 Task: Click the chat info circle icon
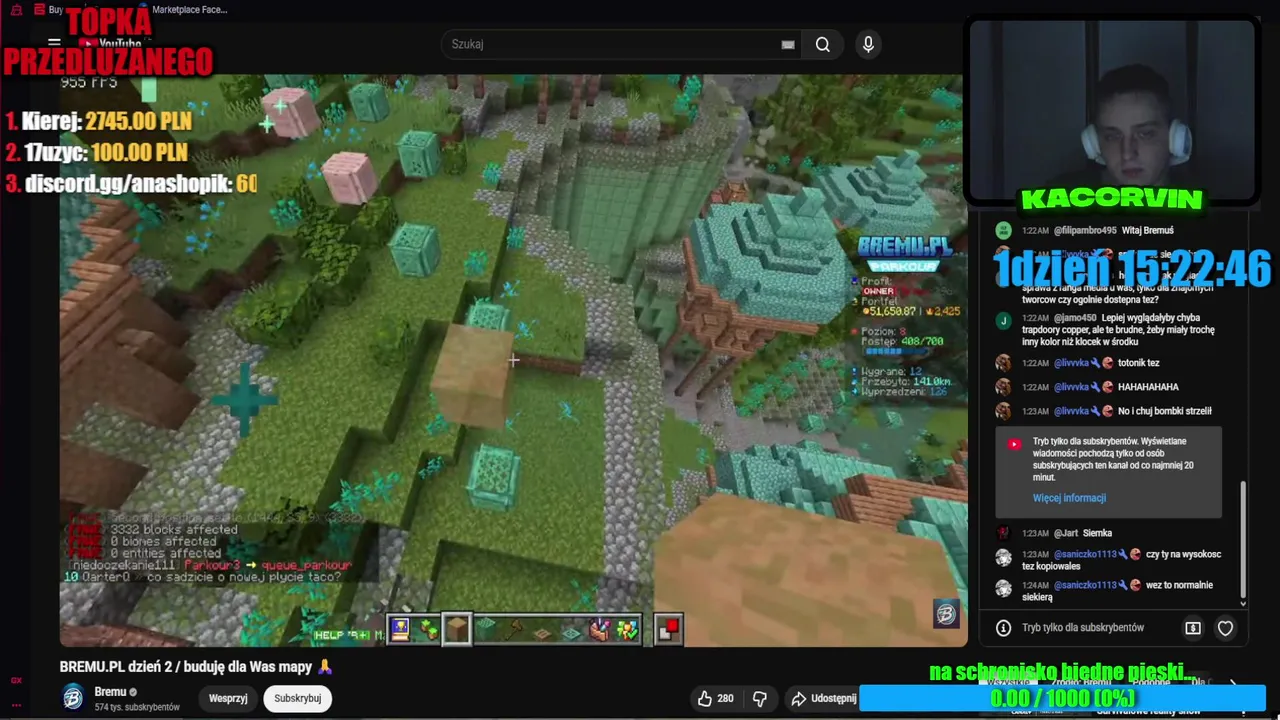point(1003,628)
